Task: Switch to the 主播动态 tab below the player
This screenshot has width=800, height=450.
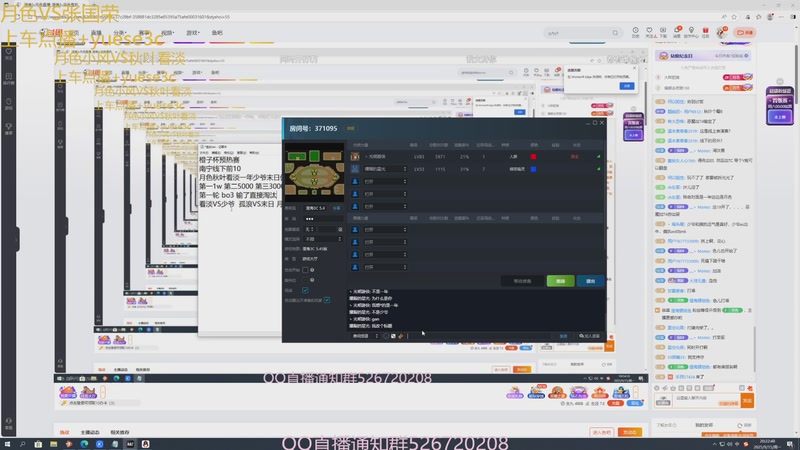Action: tap(90, 433)
